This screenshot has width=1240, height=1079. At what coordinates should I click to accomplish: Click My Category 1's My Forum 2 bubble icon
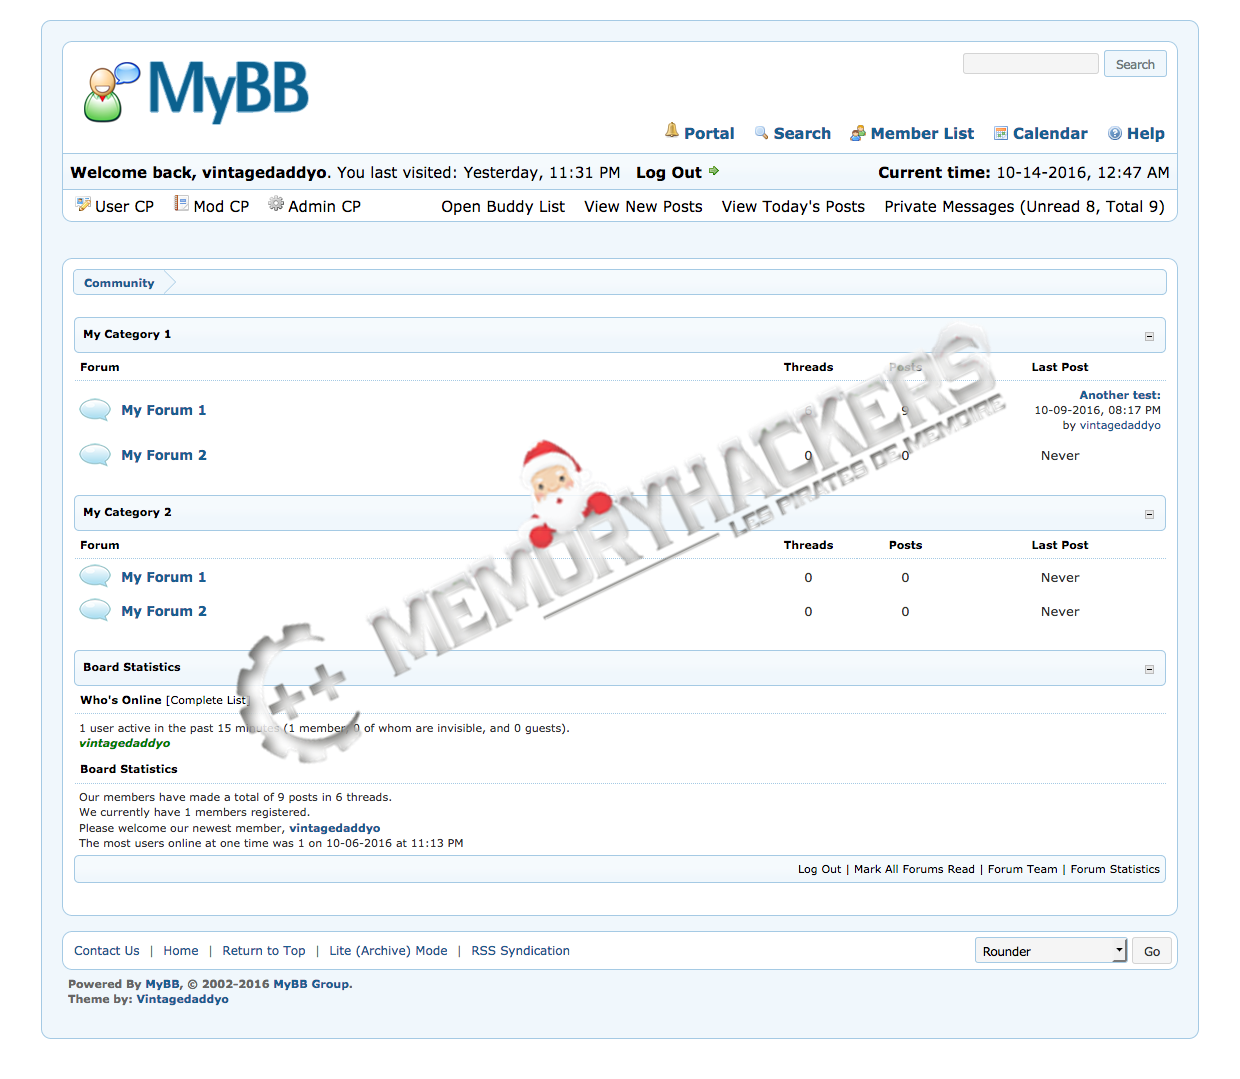(x=95, y=455)
